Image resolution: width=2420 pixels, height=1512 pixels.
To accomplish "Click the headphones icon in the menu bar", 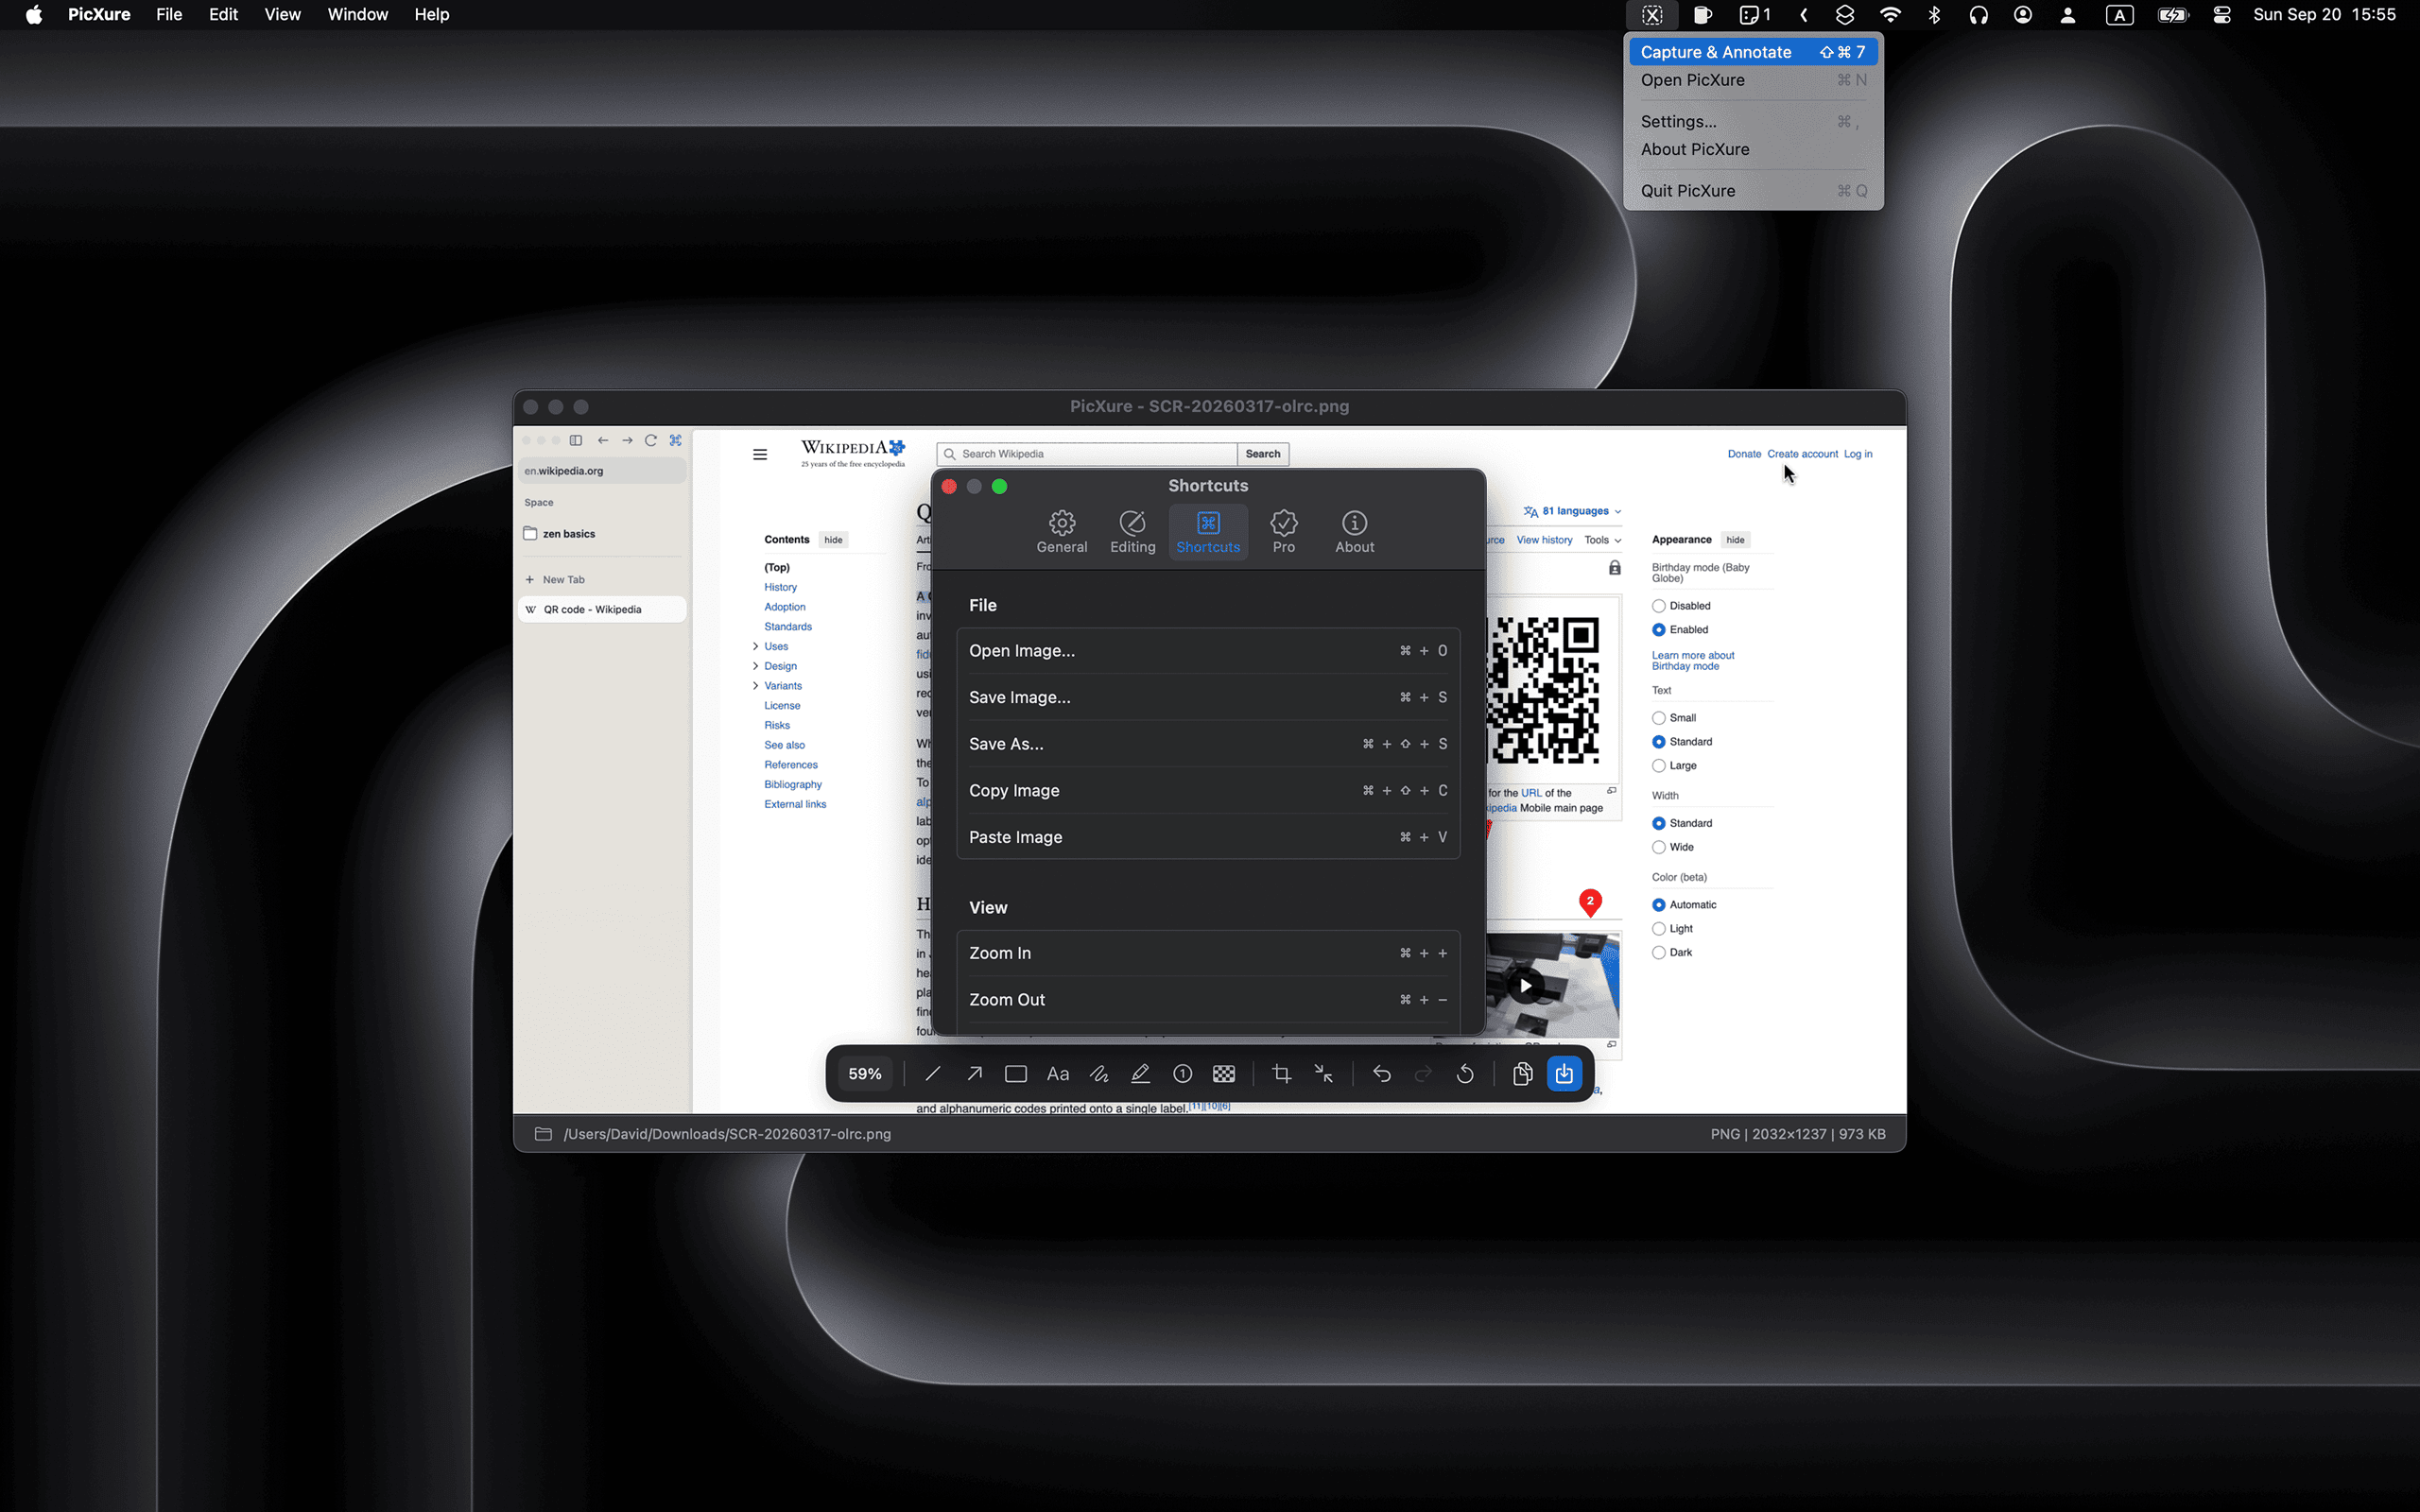I will point(1978,15).
